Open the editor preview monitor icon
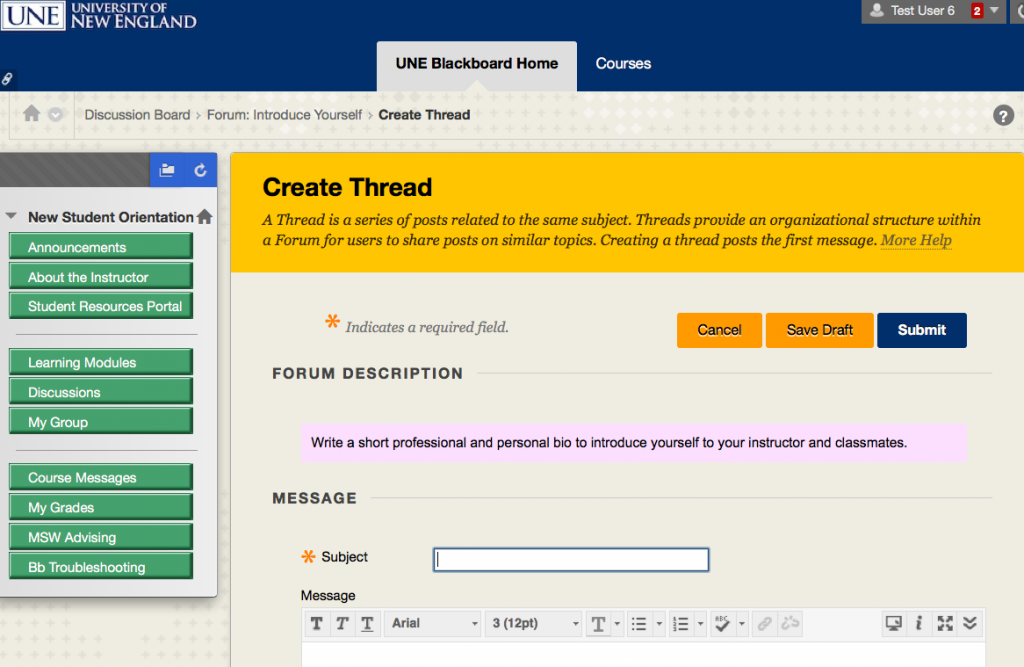Image resolution: width=1024 pixels, height=667 pixels. click(x=893, y=623)
